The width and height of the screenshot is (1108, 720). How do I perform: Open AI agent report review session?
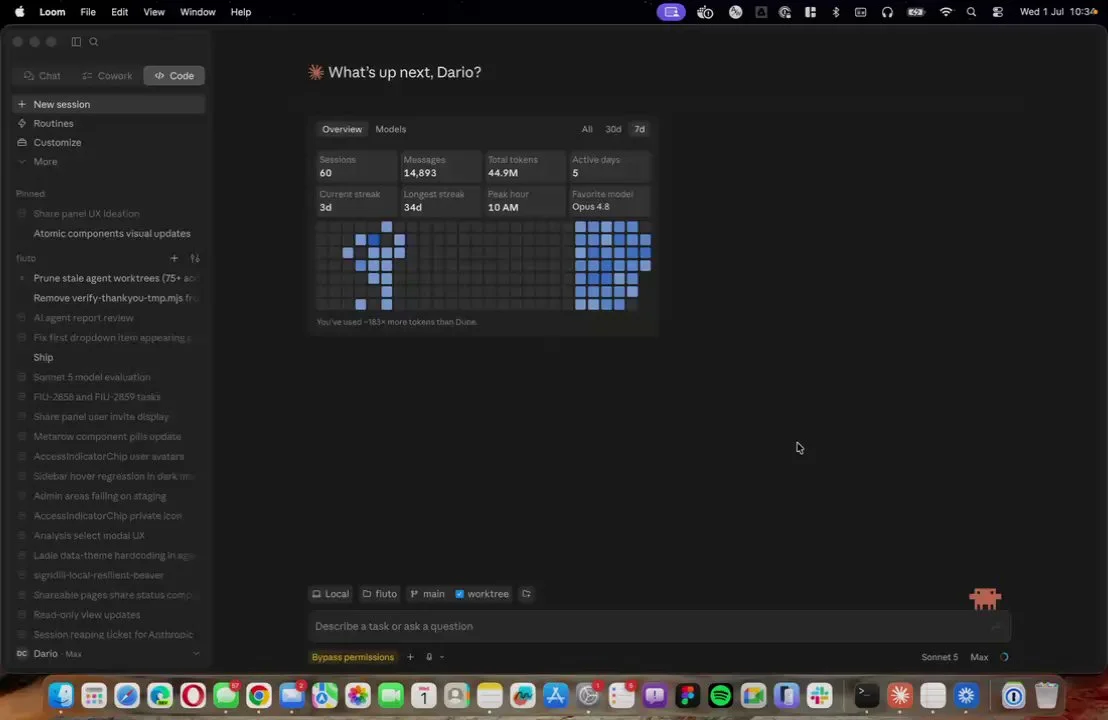[x=109, y=318]
